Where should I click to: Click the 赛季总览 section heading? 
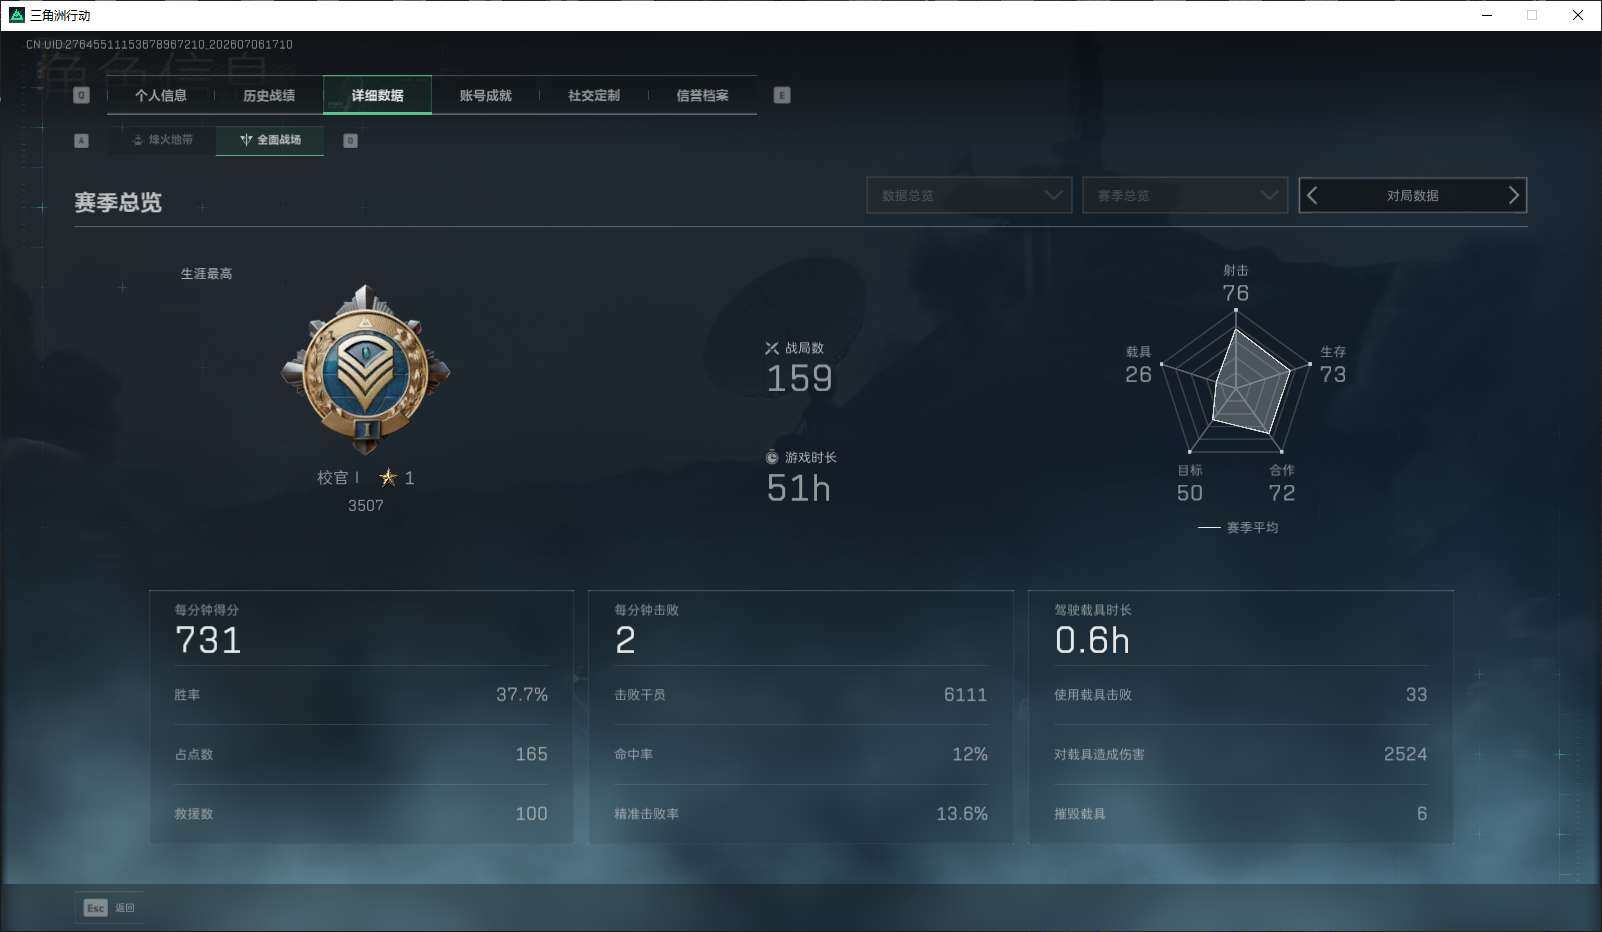(118, 202)
